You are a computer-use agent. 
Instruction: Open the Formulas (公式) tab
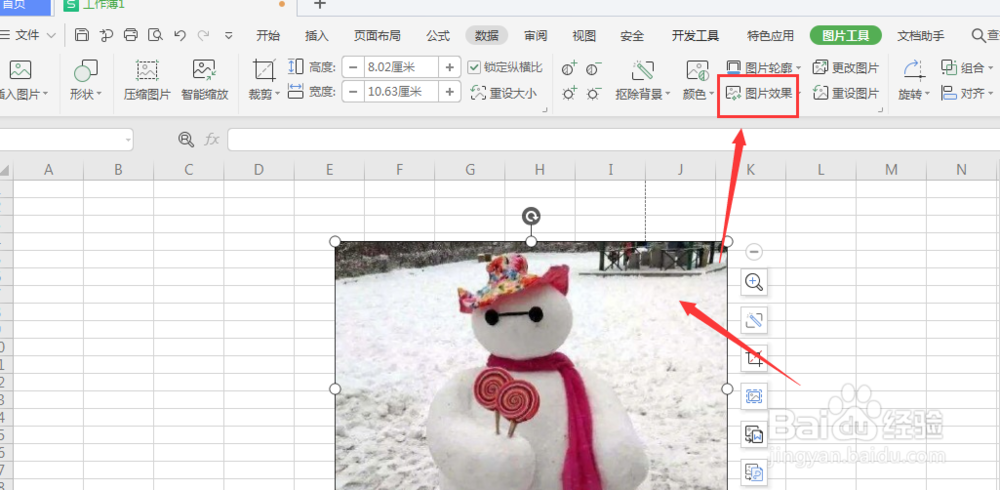click(438, 36)
